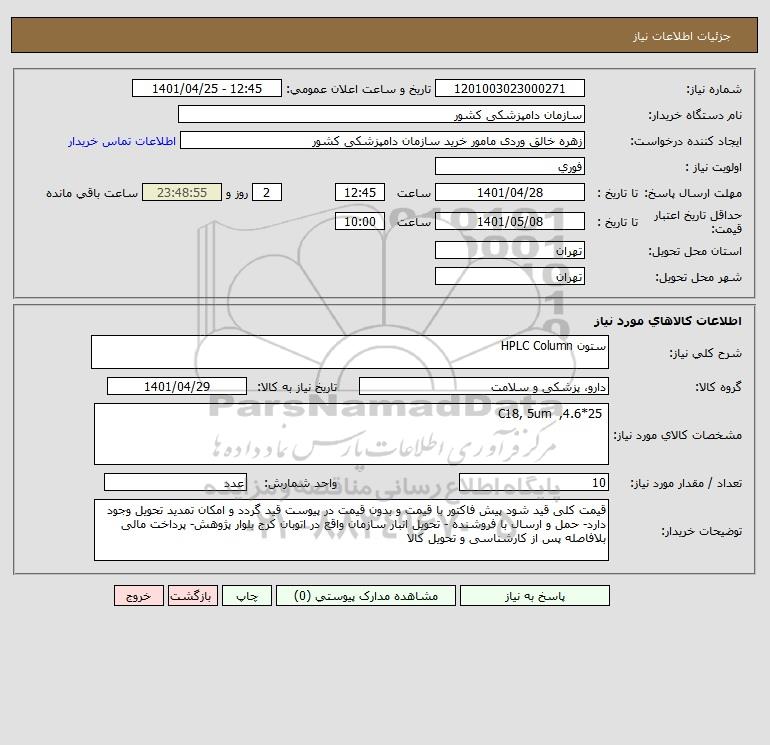Screen dimensions: 770x745
Task: Click label تاریخ نیاز به کالا
Action: (298, 387)
